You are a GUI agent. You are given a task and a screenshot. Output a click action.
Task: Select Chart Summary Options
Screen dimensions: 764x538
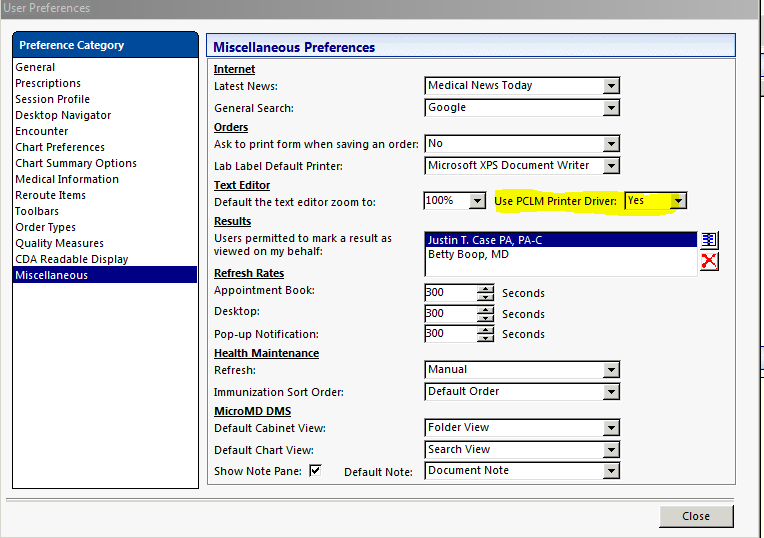(x=76, y=163)
